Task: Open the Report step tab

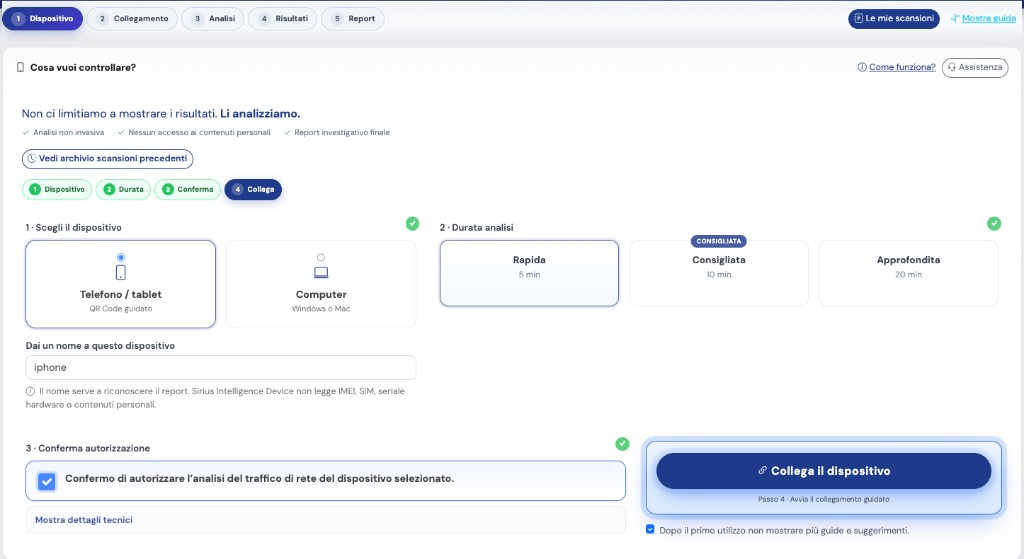Action: pyautogui.click(x=353, y=18)
